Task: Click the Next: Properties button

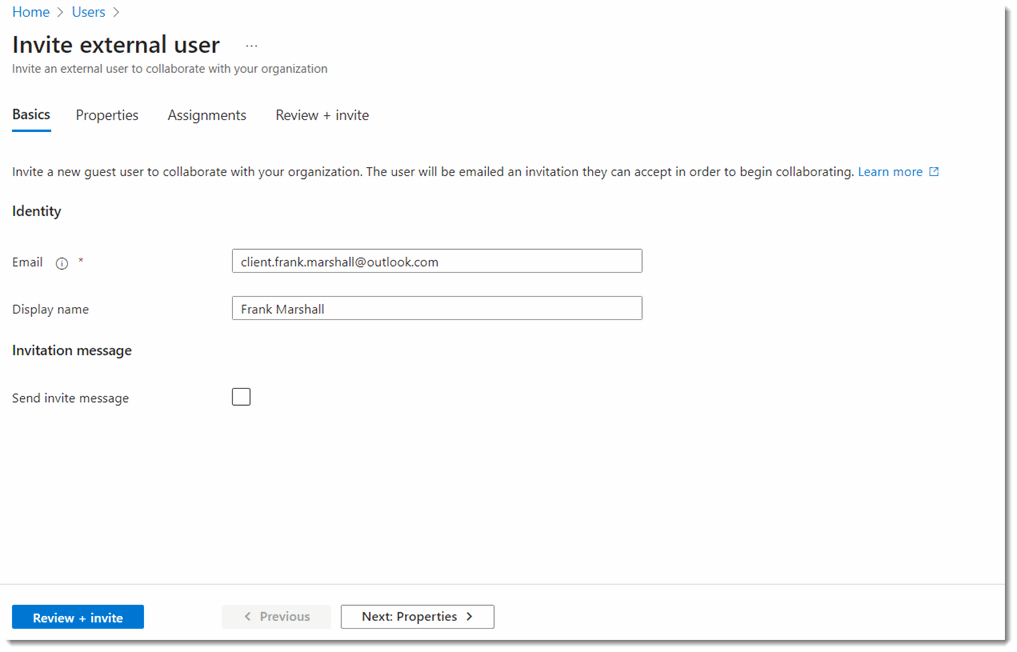Action: [418, 617]
